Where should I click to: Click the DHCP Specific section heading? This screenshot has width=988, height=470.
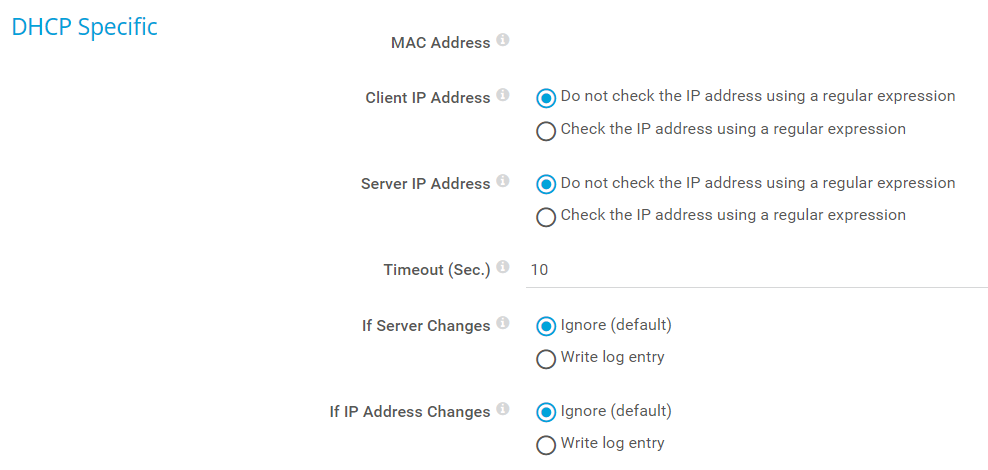[84, 27]
